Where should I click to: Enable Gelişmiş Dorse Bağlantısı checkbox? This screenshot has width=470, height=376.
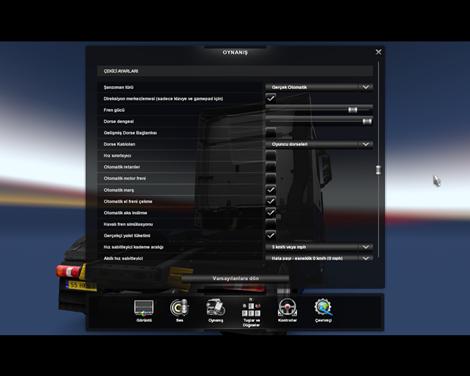(x=271, y=132)
